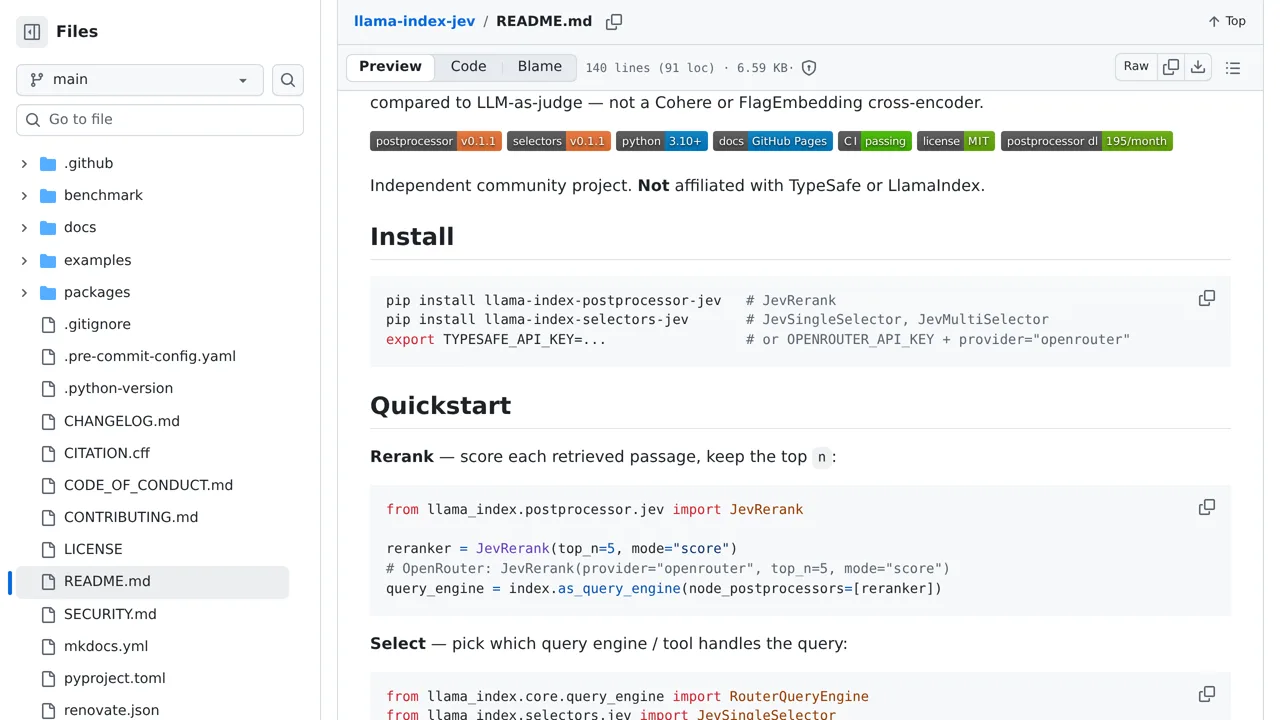This screenshot has width=1280, height=720.
Task: Collapse the Files side panel icon
Action: coord(32,32)
